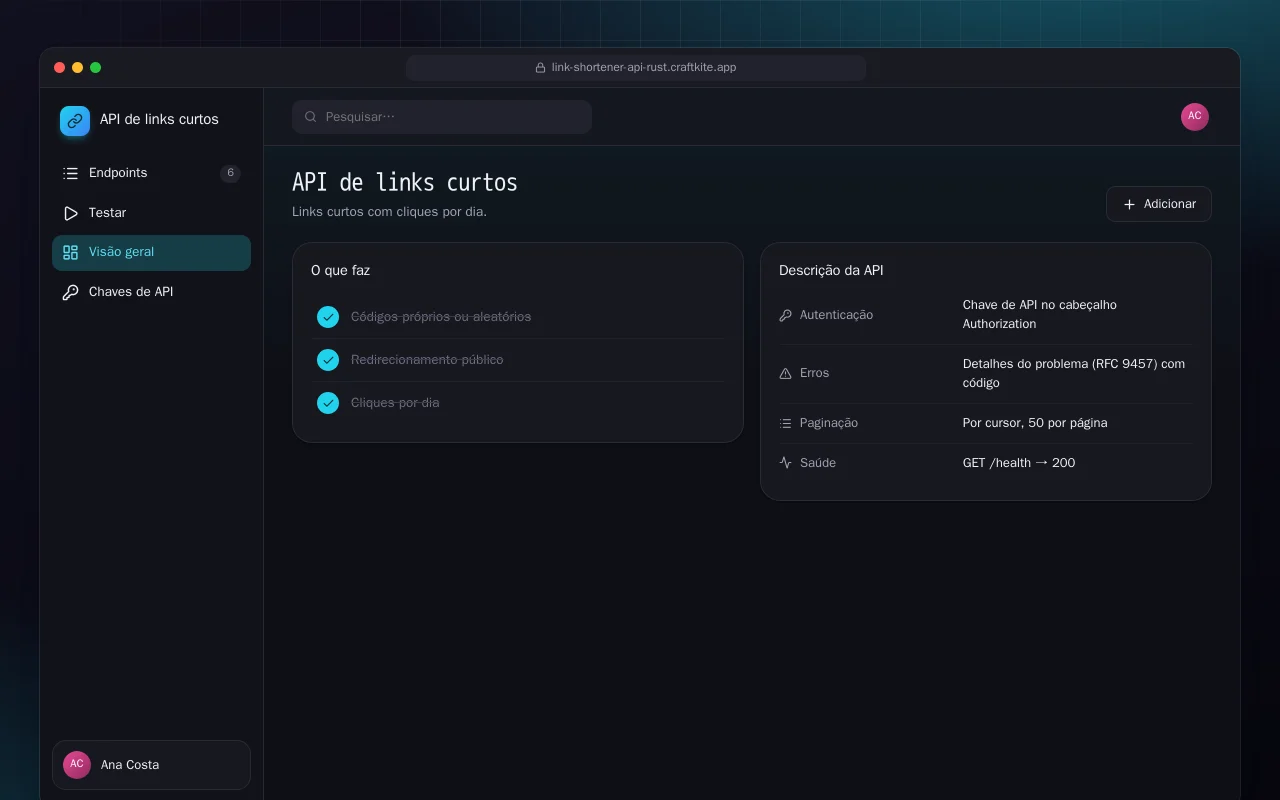The width and height of the screenshot is (1280, 800).
Task: Click the Endpoints count badge 6
Action: tap(230, 173)
